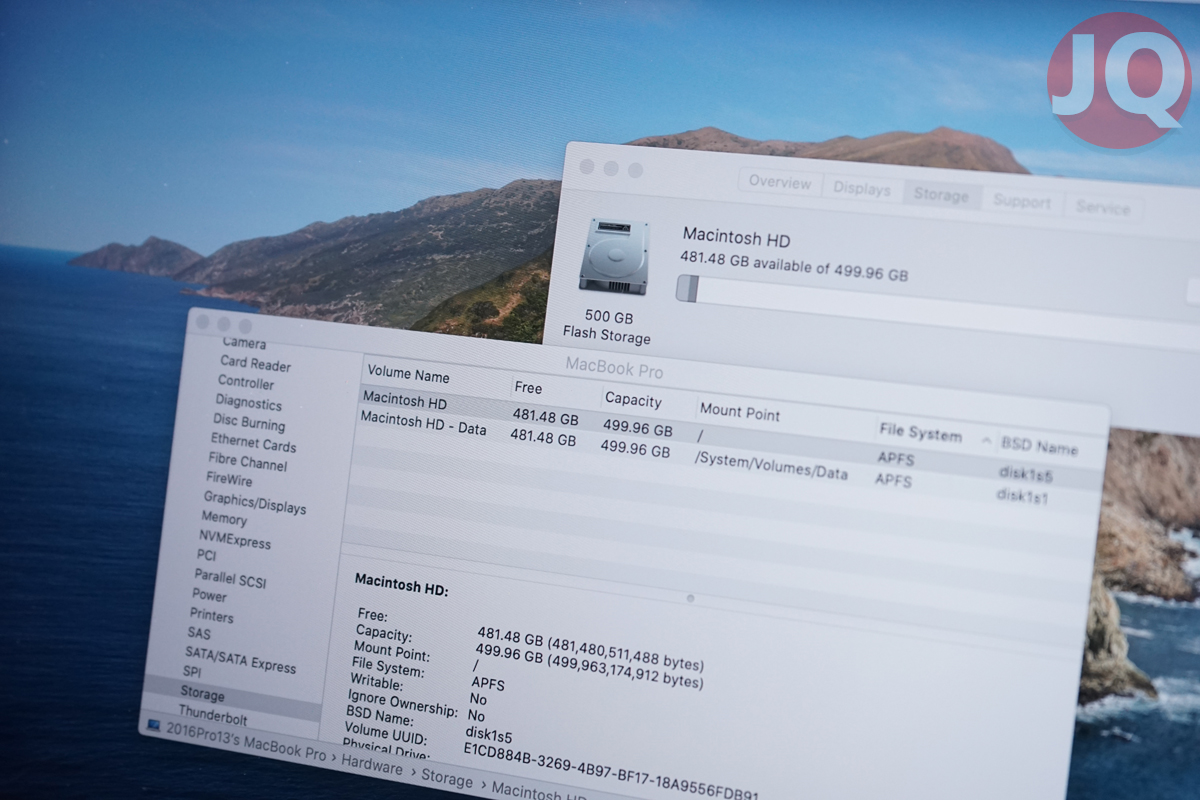This screenshot has width=1200, height=800.
Task: Click the File System column header
Action: tap(921, 432)
